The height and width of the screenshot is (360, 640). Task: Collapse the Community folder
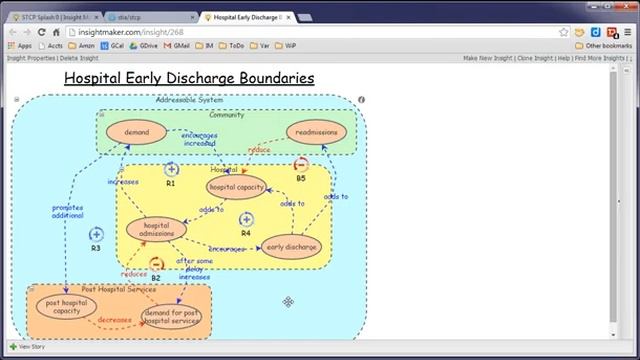tap(102, 115)
